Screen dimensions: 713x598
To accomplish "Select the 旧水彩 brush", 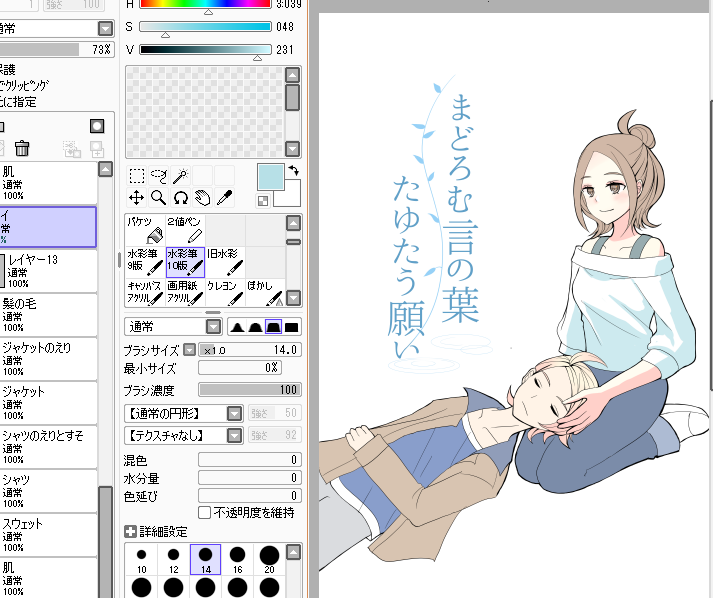I will click(225, 262).
